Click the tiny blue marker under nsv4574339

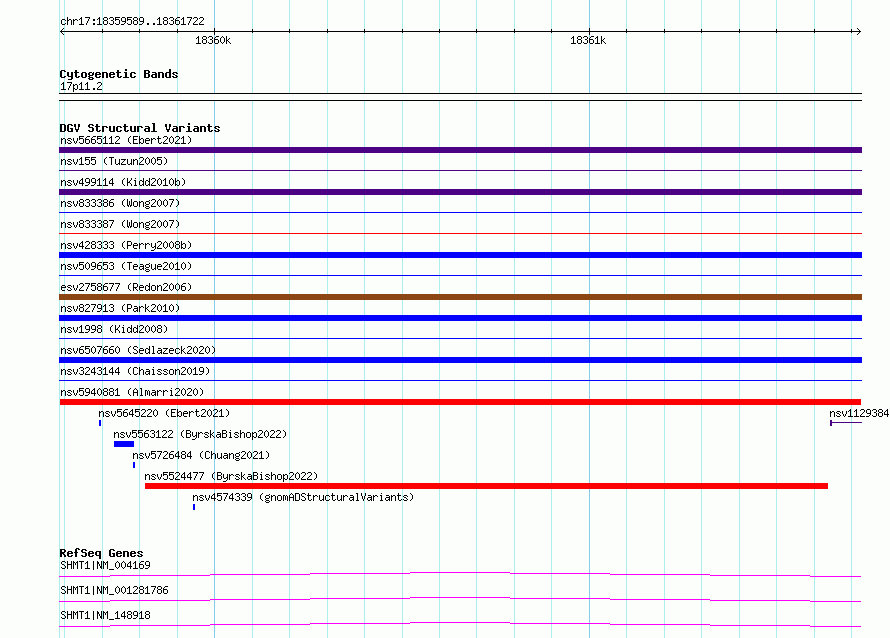tap(194, 507)
